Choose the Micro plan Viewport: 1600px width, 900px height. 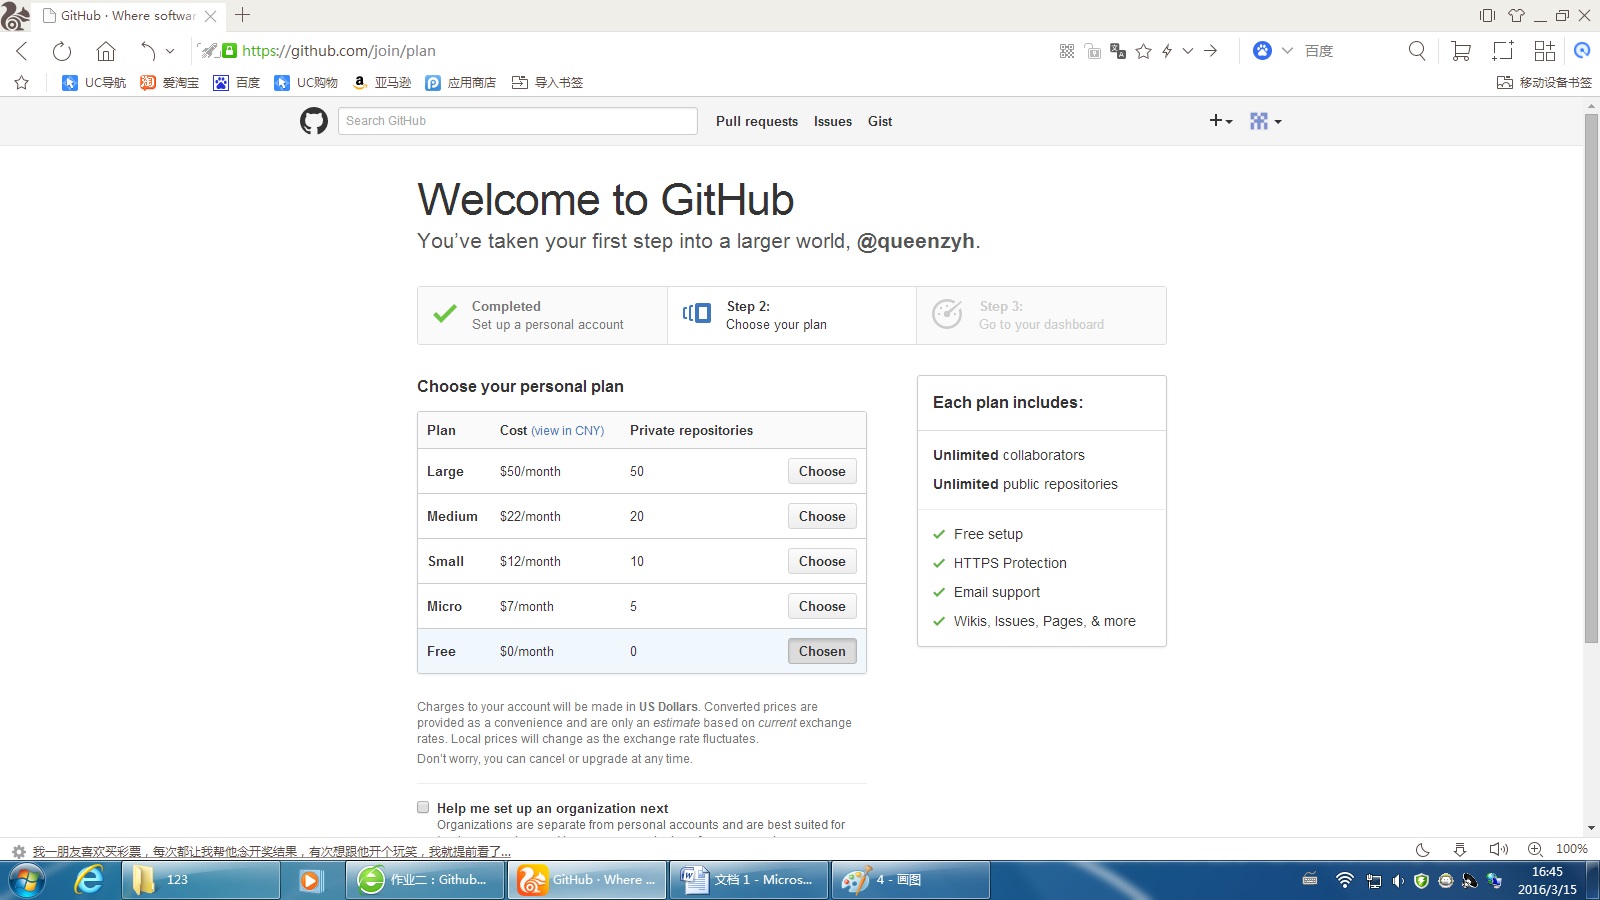[822, 606]
